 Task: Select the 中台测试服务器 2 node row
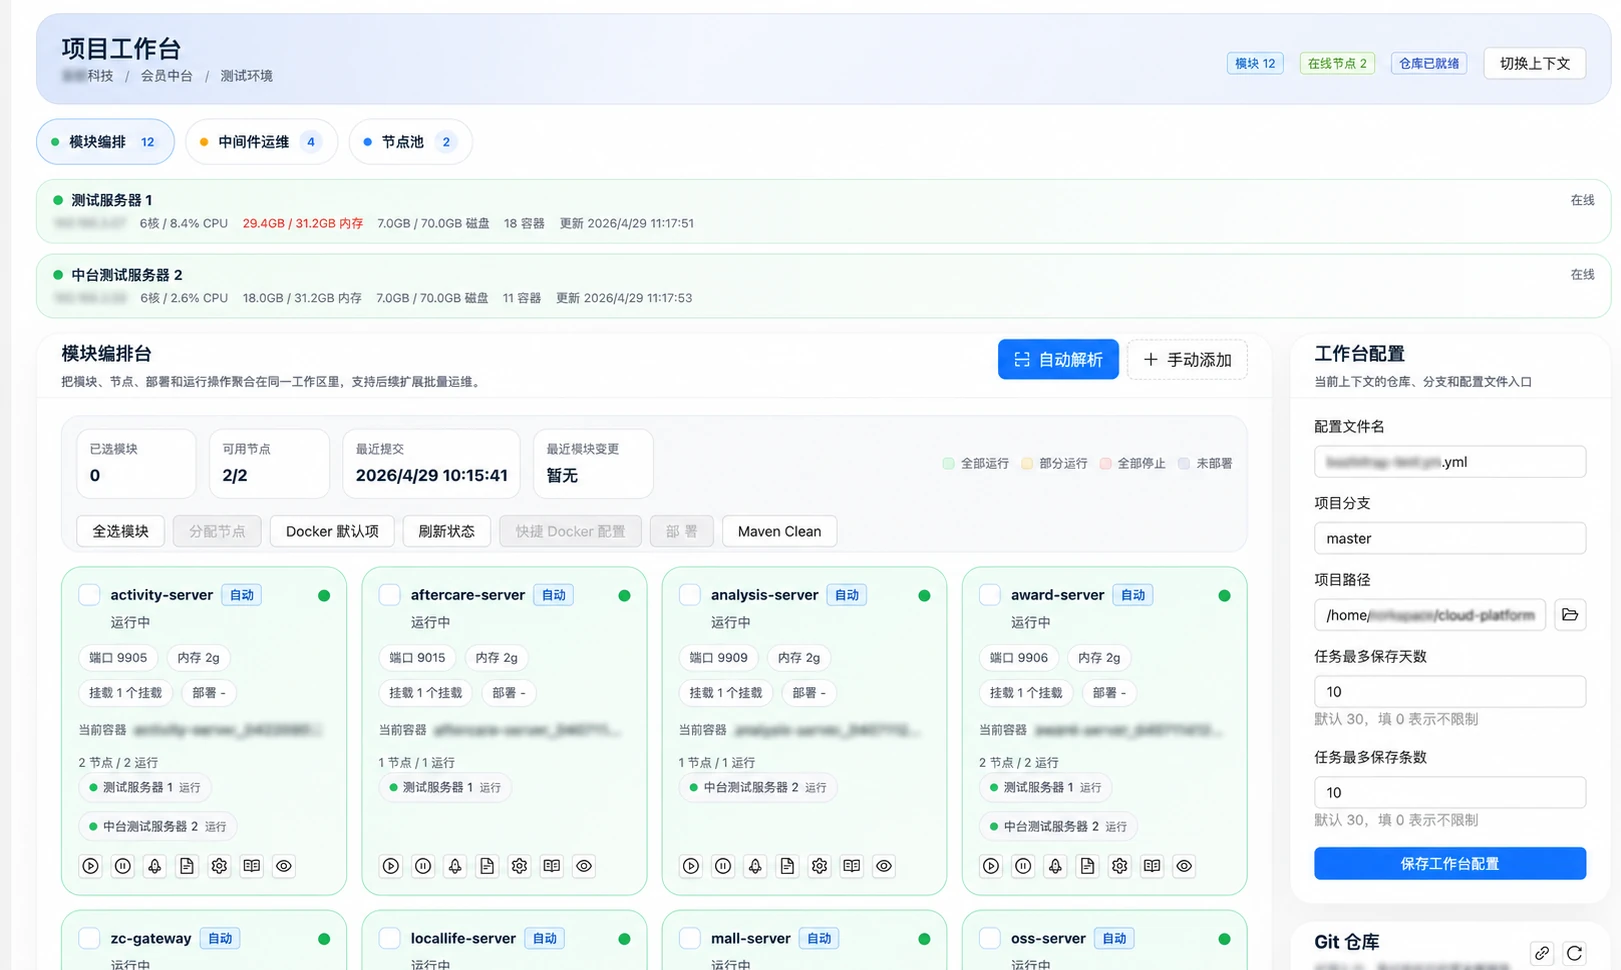point(823,286)
